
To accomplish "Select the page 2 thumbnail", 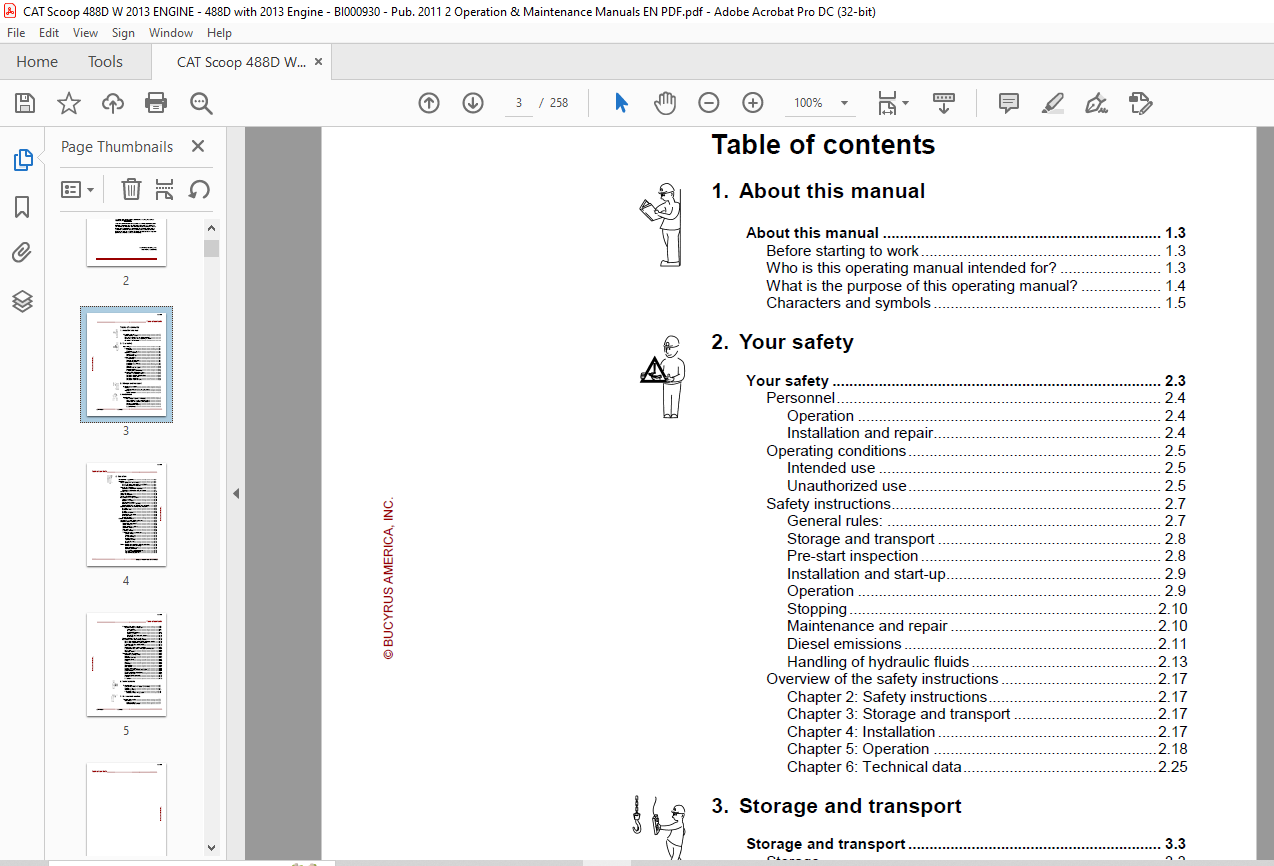I will (x=126, y=243).
